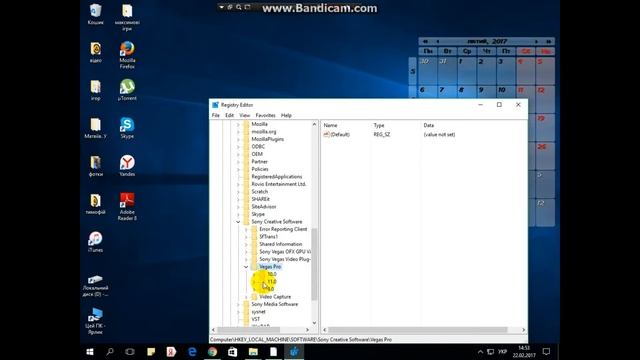640x360 pixels.
Task: Select the (Default) registry value
Action: [x=337, y=134]
